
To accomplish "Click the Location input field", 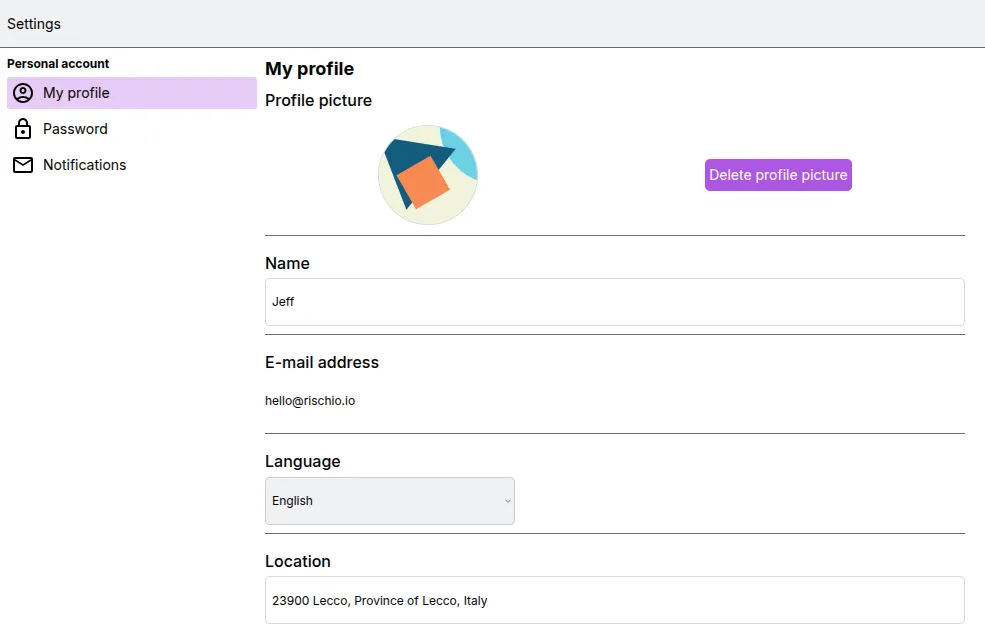I will coord(614,600).
